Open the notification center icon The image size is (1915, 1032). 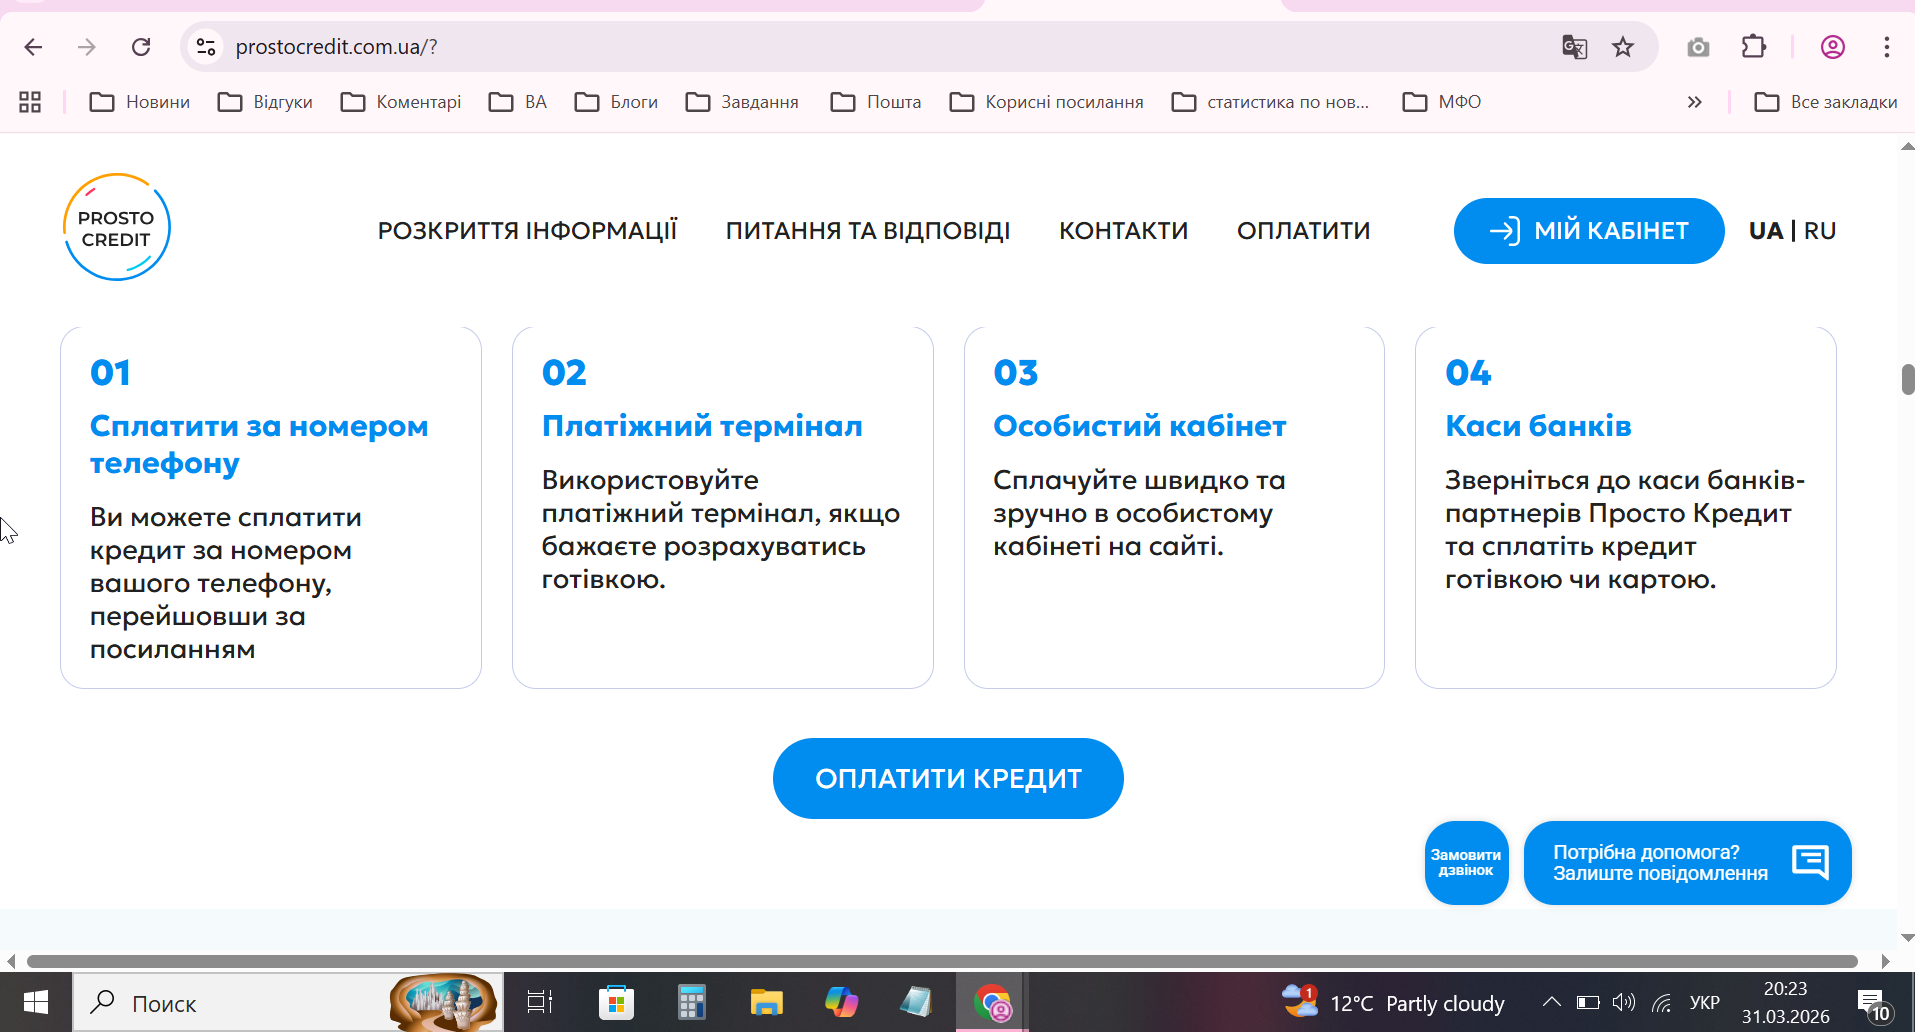click(1873, 1003)
